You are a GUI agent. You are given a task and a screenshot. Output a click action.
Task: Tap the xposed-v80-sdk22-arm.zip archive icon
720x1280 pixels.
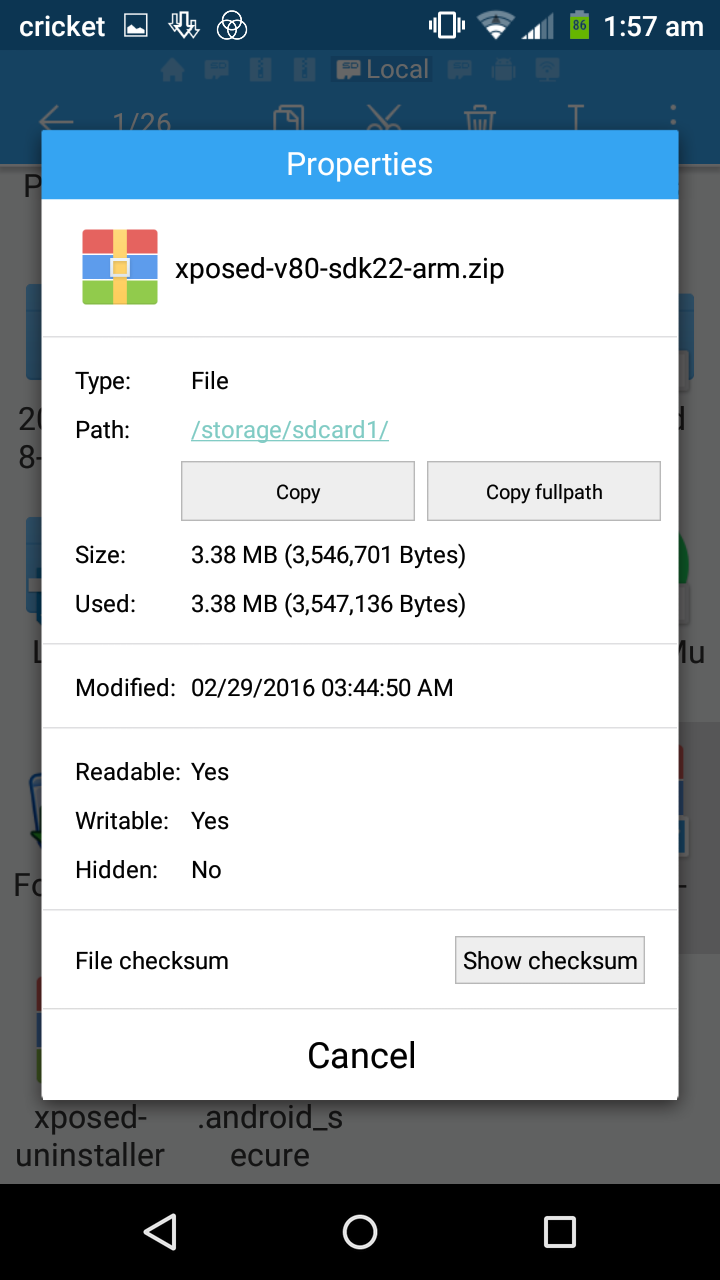coord(120,267)
